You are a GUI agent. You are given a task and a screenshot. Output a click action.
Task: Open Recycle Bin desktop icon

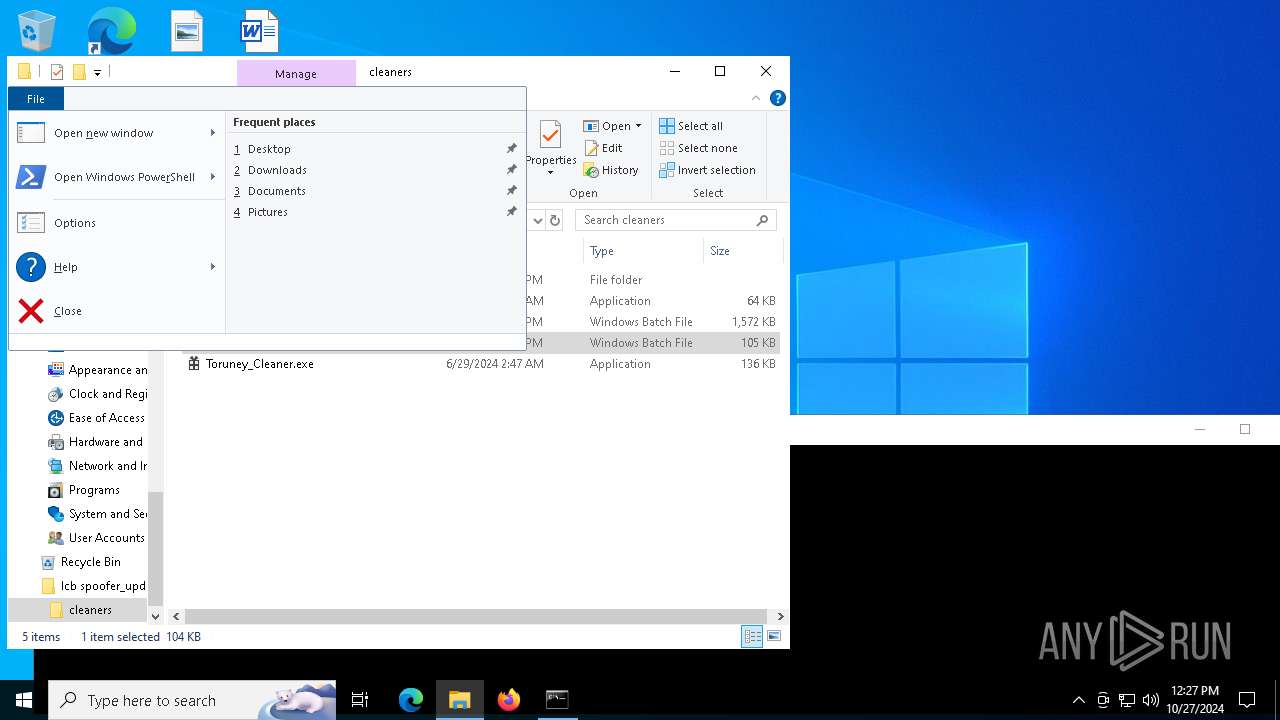point(37,31)
